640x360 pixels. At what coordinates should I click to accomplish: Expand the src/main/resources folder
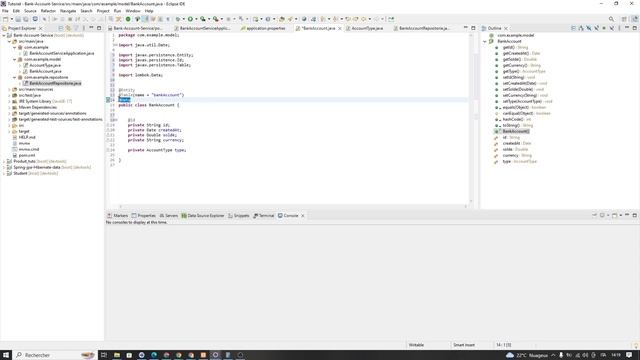9,89
